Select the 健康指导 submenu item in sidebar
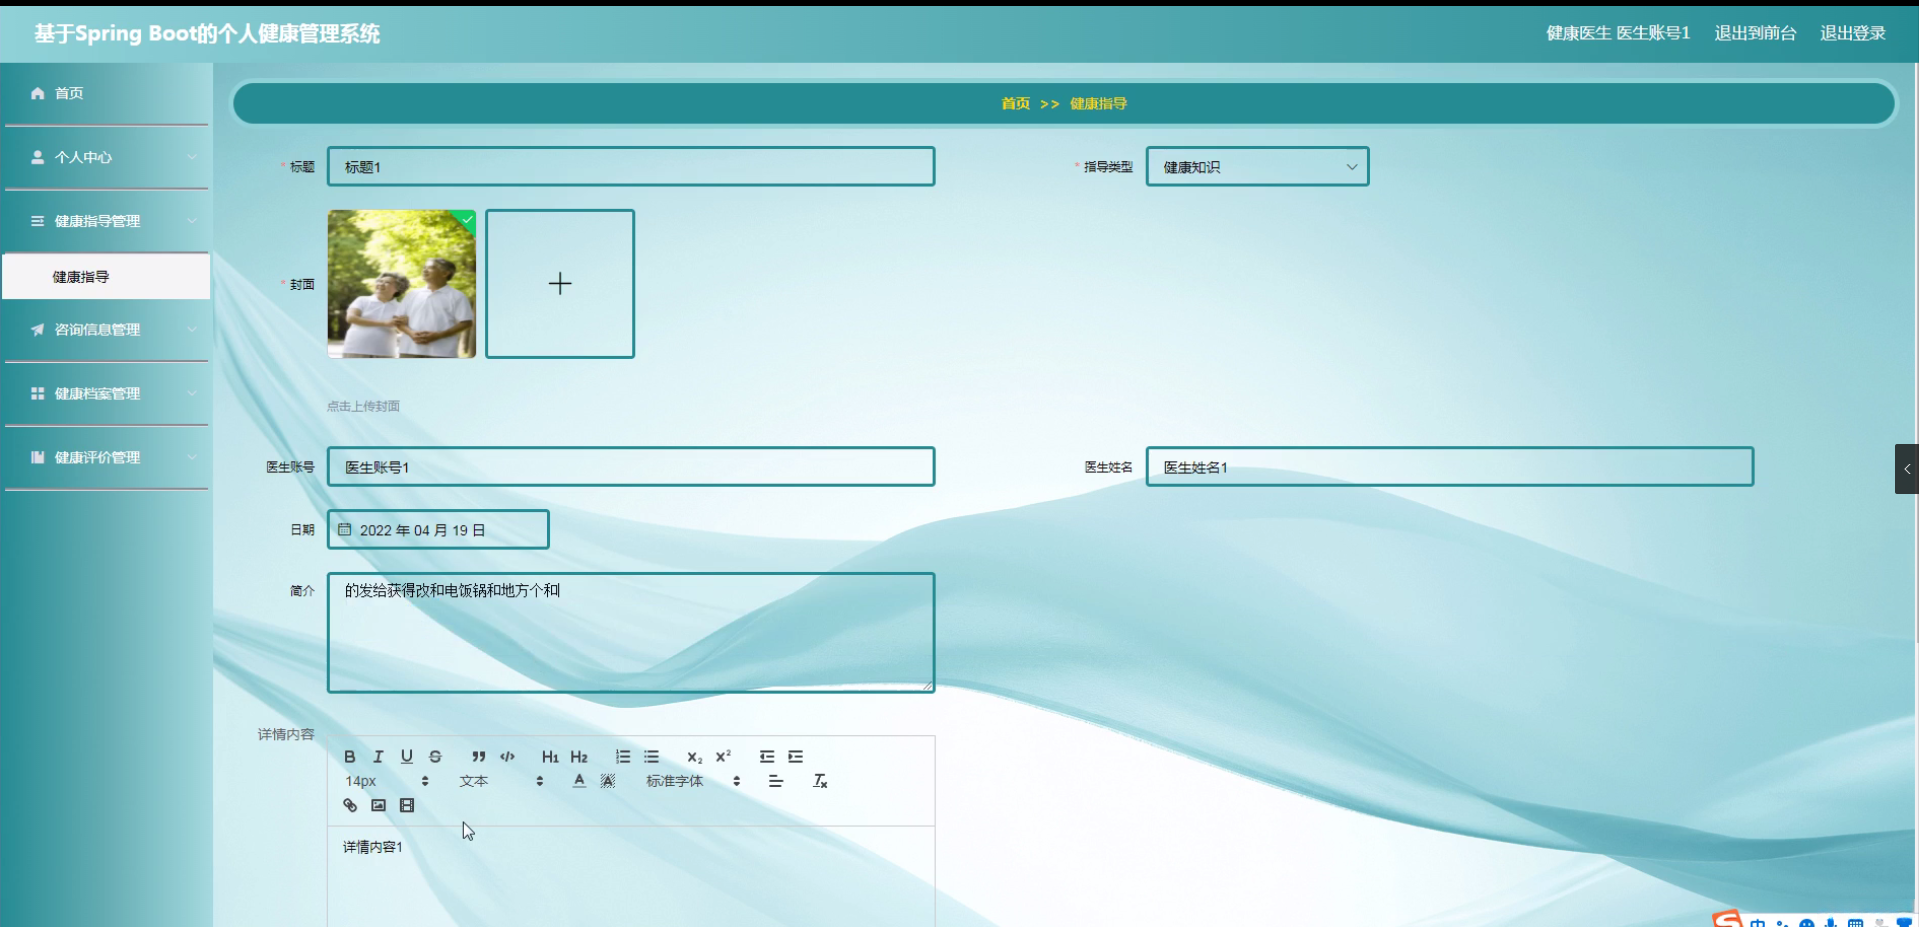This screenshot has height=927, width=1919. tap(106, 277)
